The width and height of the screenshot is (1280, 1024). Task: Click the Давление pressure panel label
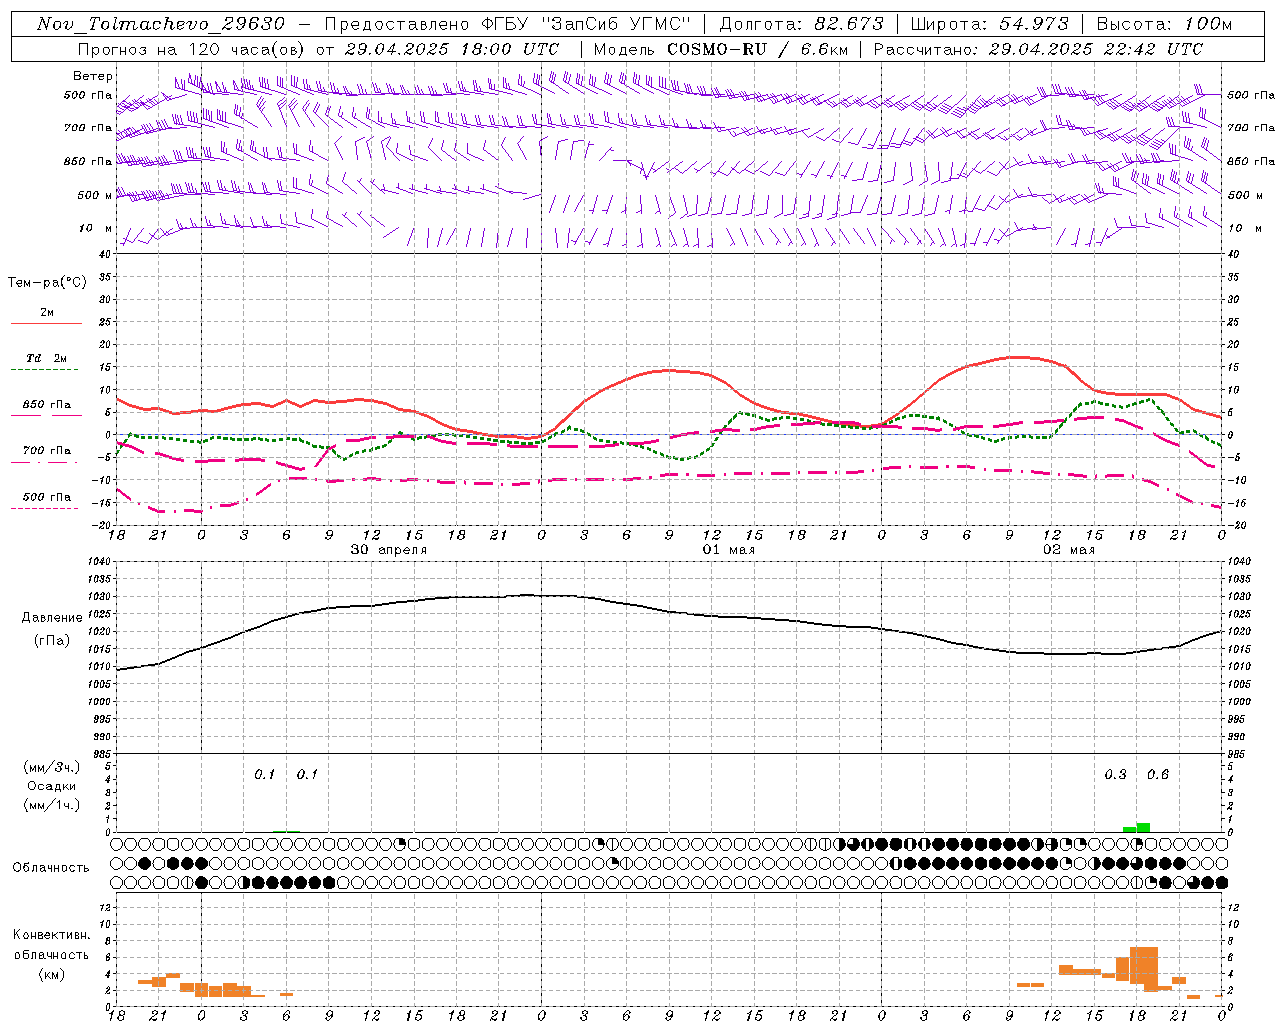pyautogui.click(x=52, y=618)
